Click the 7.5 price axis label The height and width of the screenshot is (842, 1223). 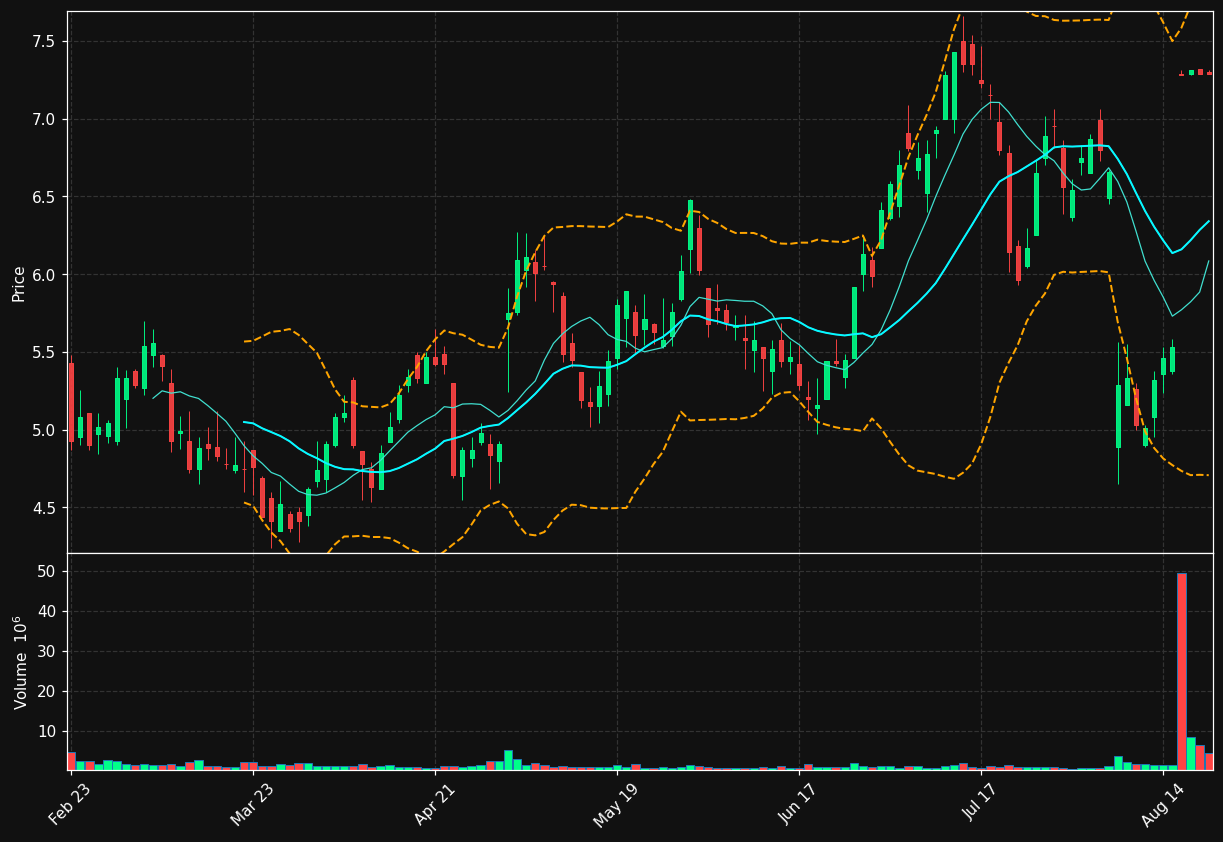pos(43,42)
